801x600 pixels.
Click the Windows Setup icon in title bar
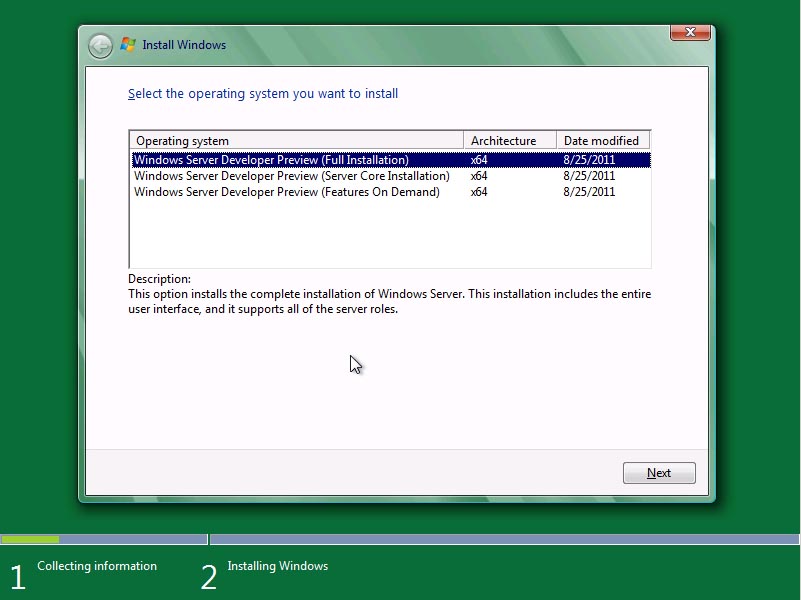(128, 45)
